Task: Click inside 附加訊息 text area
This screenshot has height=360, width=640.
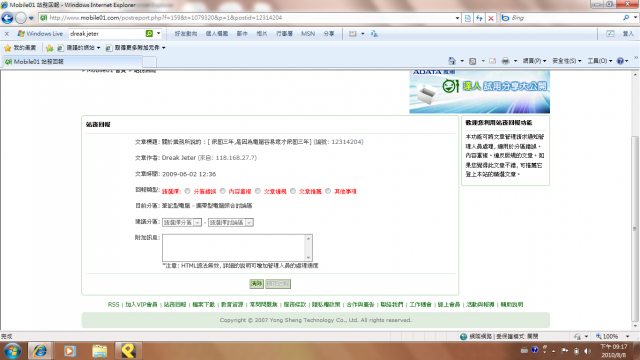Action: [233, 248]
